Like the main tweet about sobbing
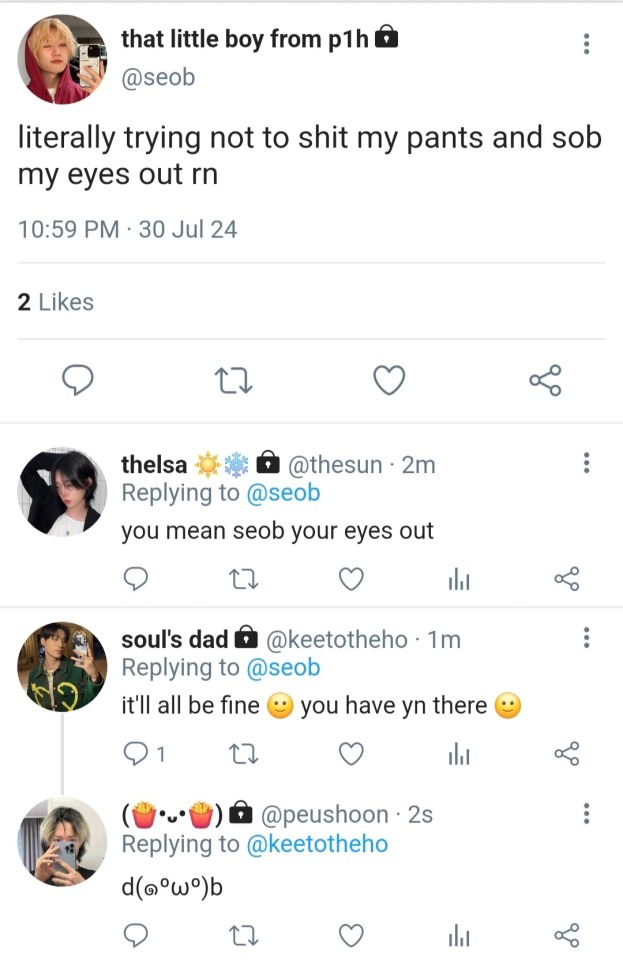Image resolution: width=623 pixels, height=960 pixels. (x=389, y=380)
